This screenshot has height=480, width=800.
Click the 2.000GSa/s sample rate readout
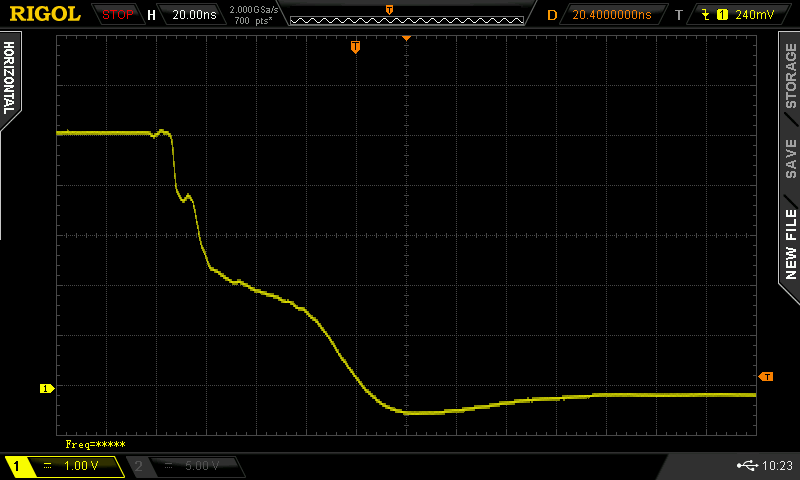click(254, 10)
